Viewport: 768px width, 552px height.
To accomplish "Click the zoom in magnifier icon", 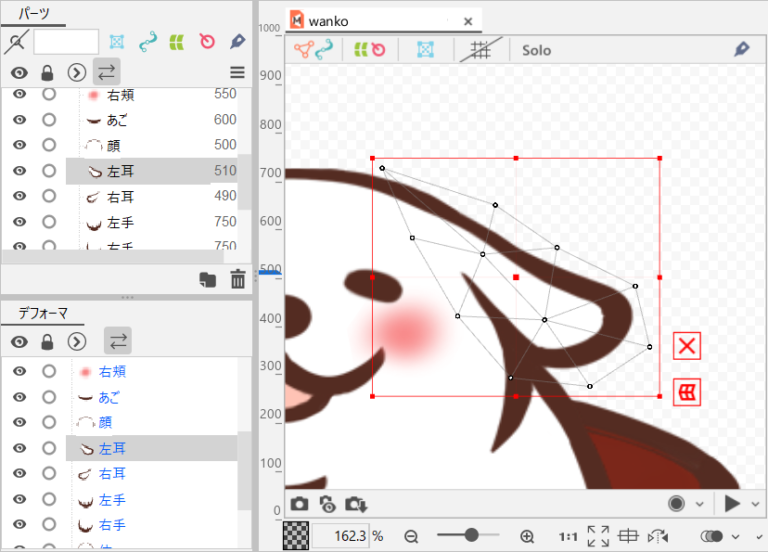I will coord(528,536).
